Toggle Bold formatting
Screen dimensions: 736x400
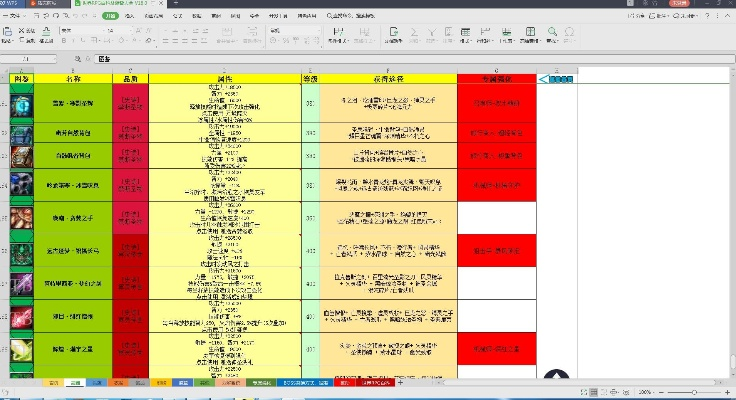point(64,40)
